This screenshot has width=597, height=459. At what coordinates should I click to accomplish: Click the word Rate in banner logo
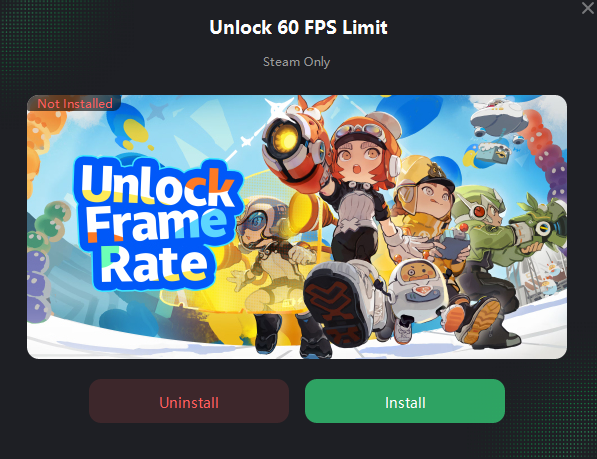(x=154, y=265)
